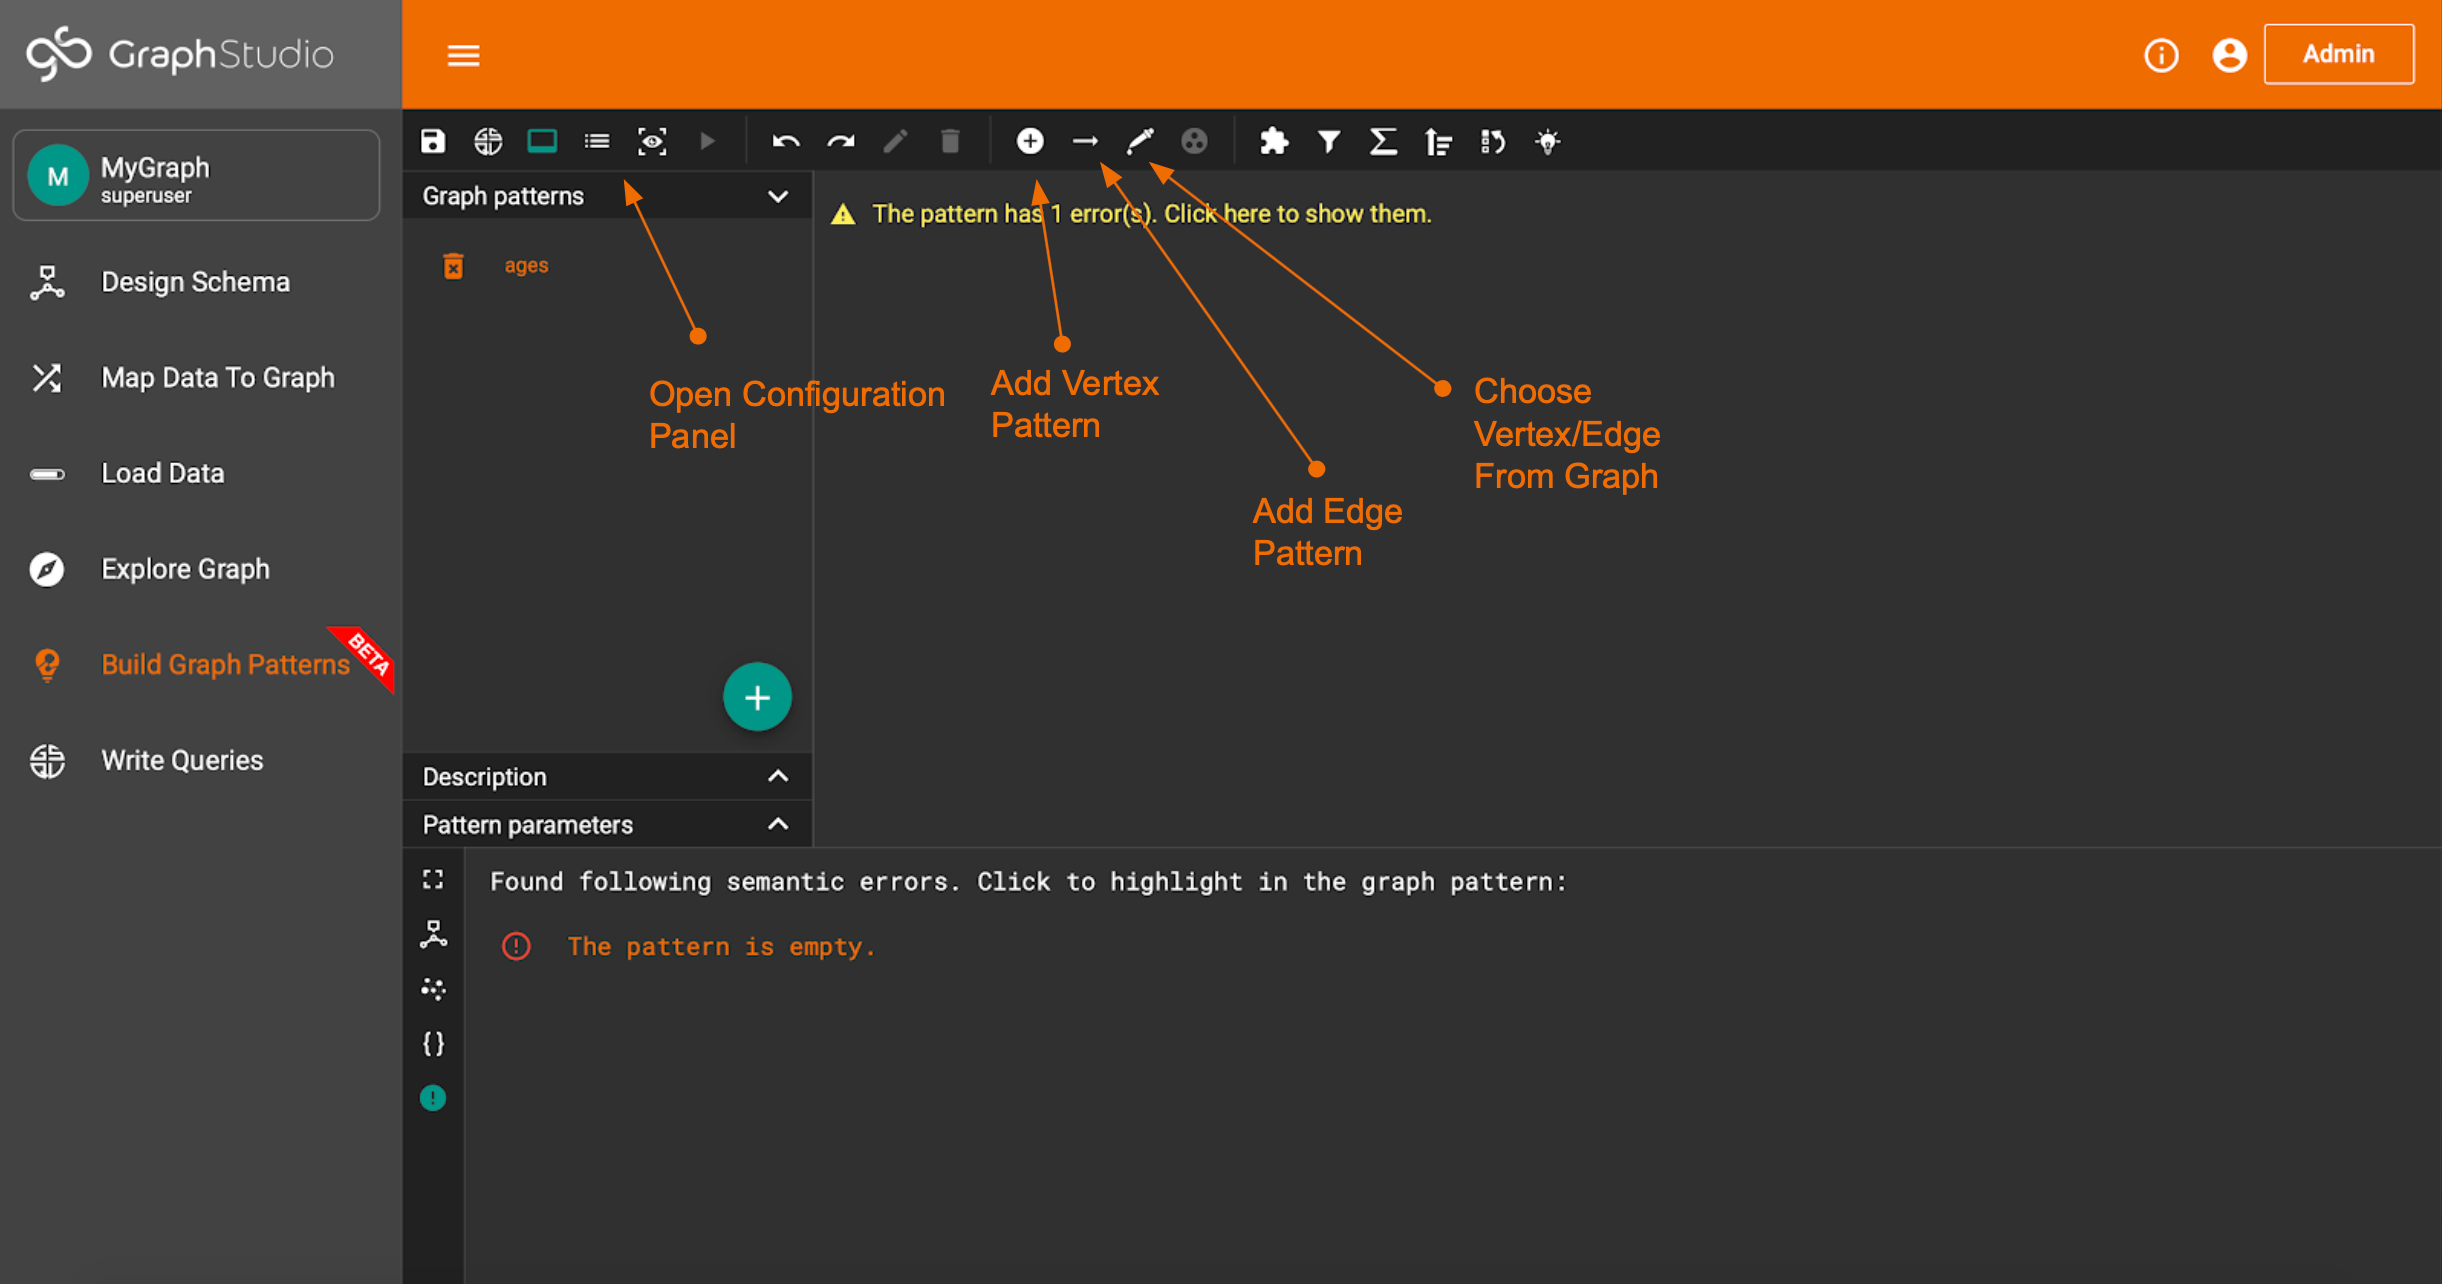Delete the ages pattern with trash icon

coord(453,266)
